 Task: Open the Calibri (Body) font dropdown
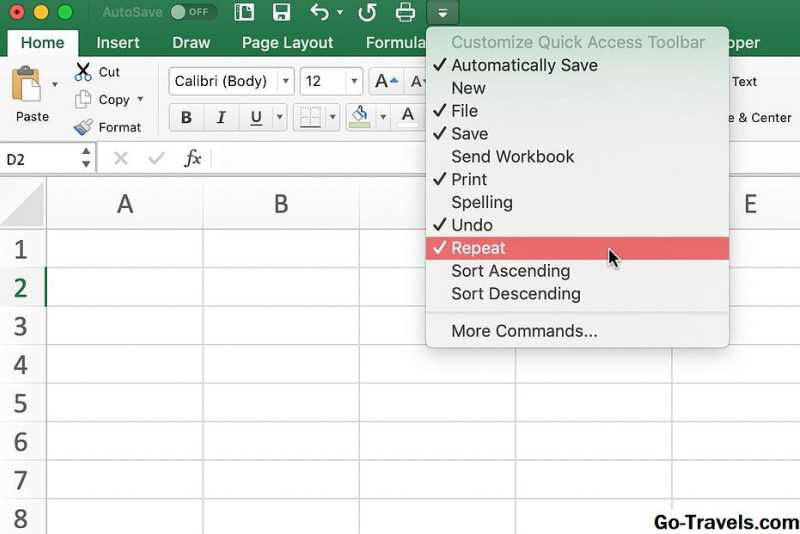[x=286, y=81]
